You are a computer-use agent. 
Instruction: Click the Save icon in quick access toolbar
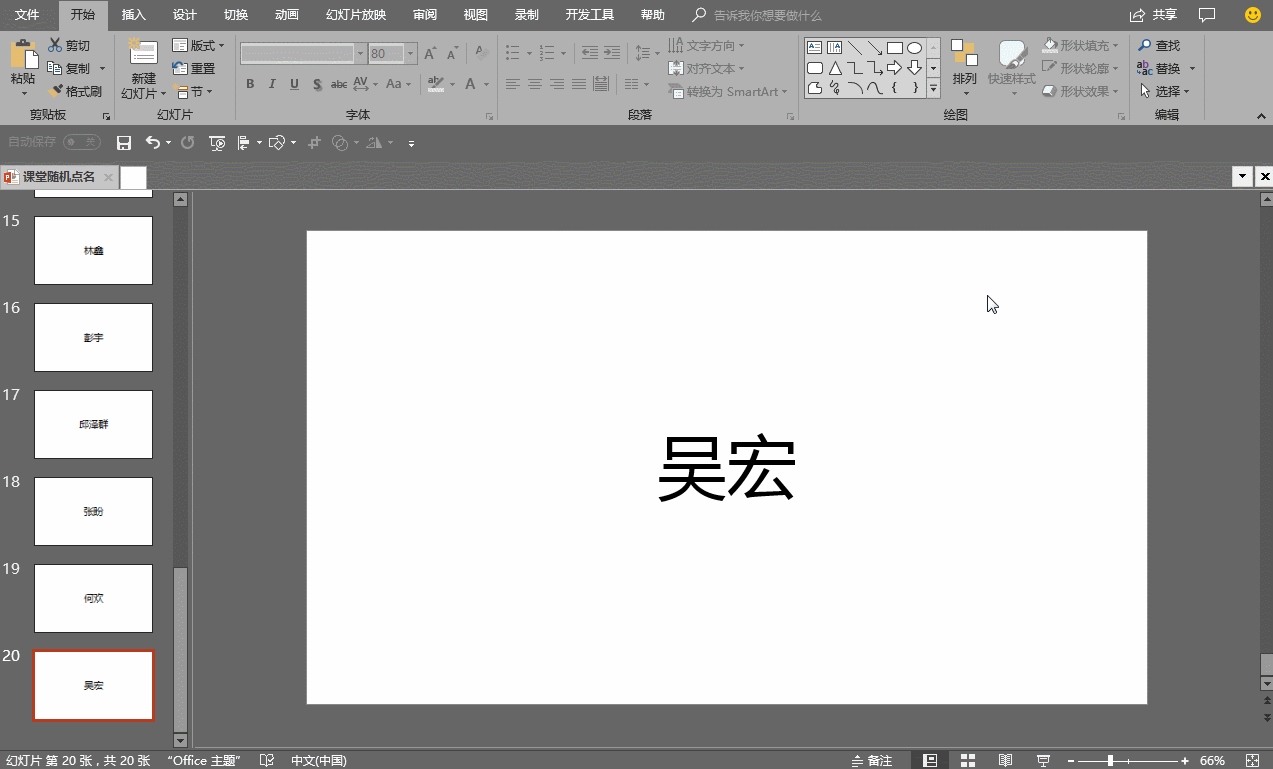[x=124, y=143]
